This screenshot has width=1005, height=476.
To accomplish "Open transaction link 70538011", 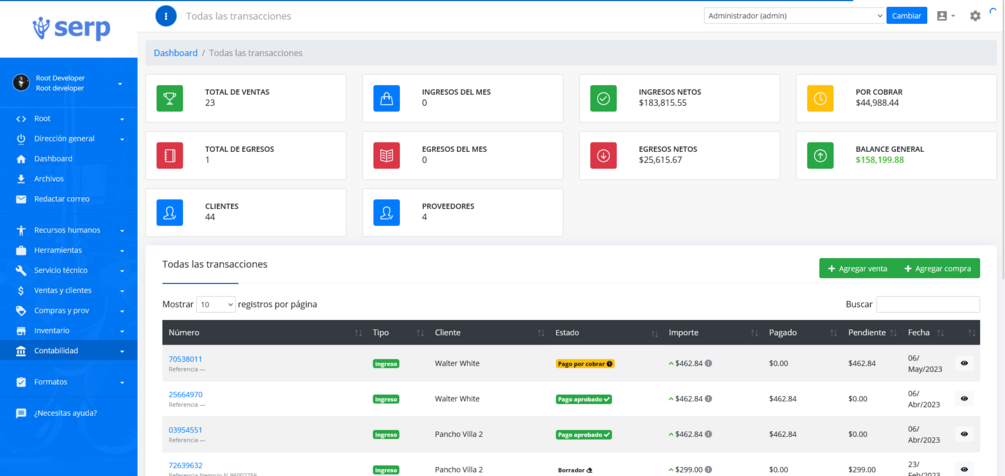I will point(185,359).
